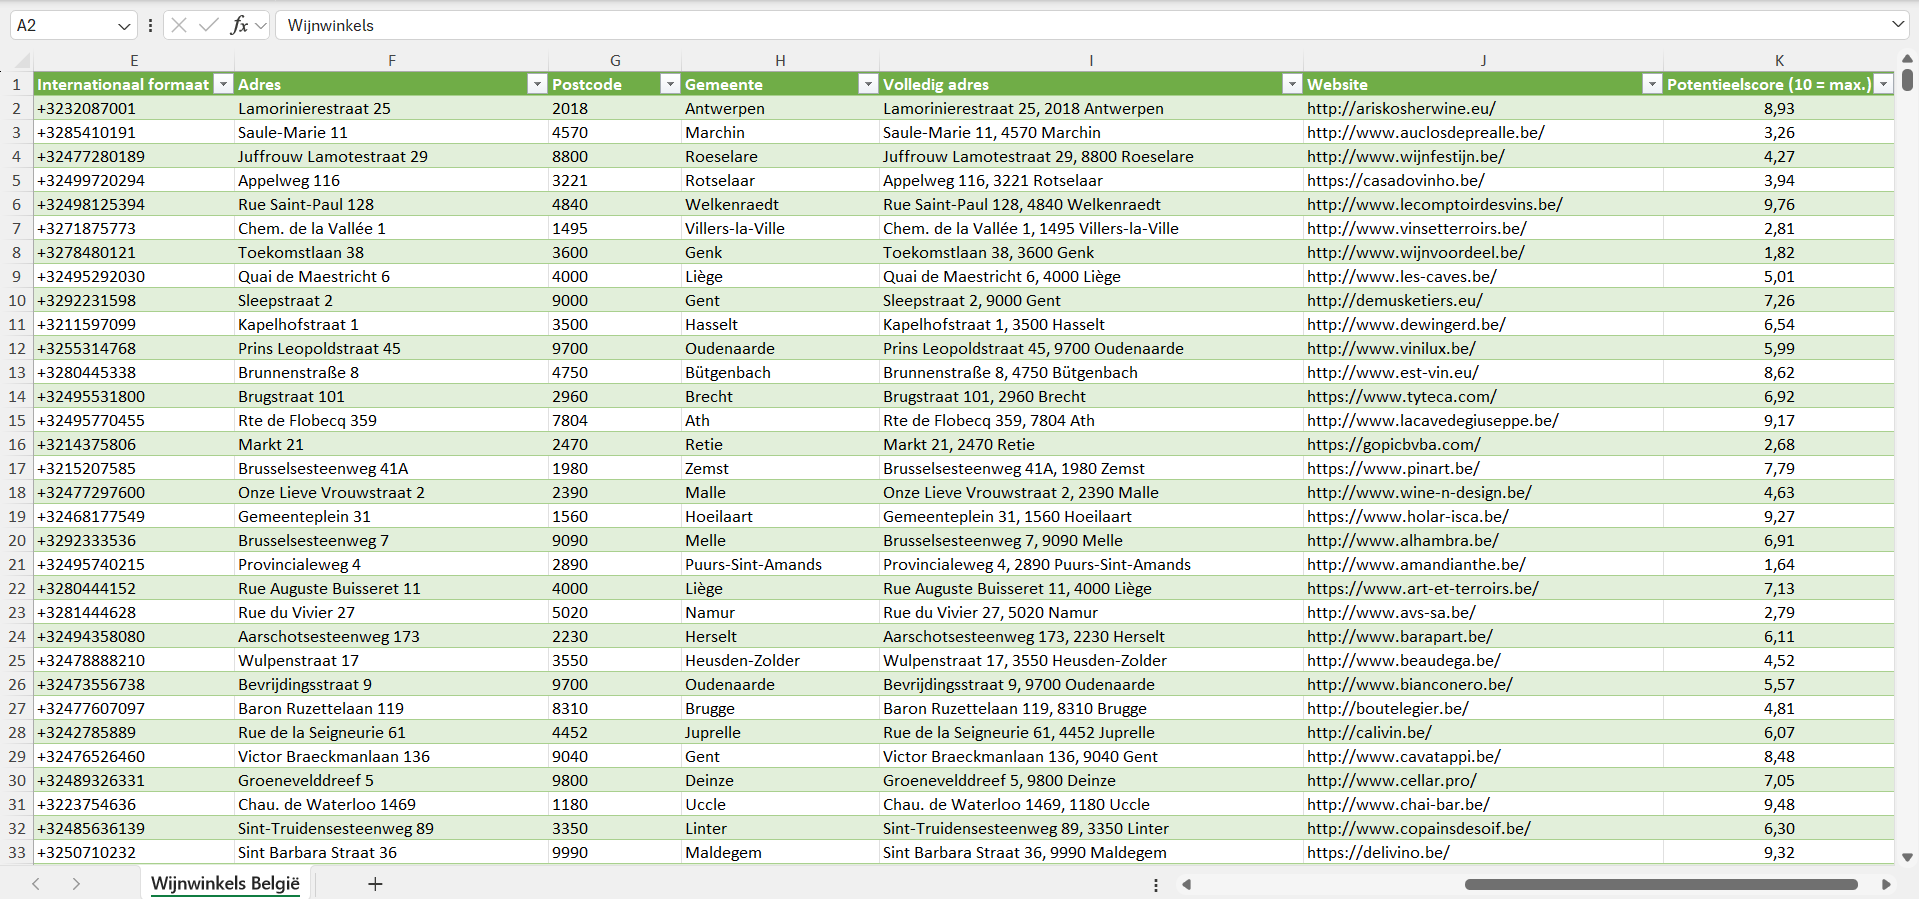Click the Cancel X icon in formula bar
Image resolution: width=1919 pixels, height=899 pixels.
179,25
